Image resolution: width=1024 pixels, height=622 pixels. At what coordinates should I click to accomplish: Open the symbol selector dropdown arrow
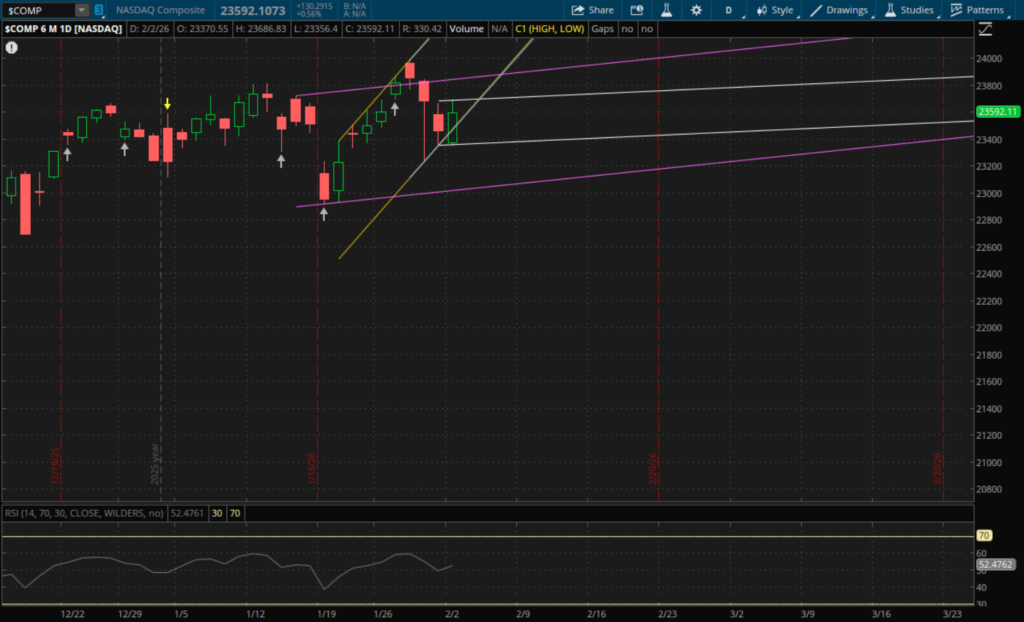80,10
